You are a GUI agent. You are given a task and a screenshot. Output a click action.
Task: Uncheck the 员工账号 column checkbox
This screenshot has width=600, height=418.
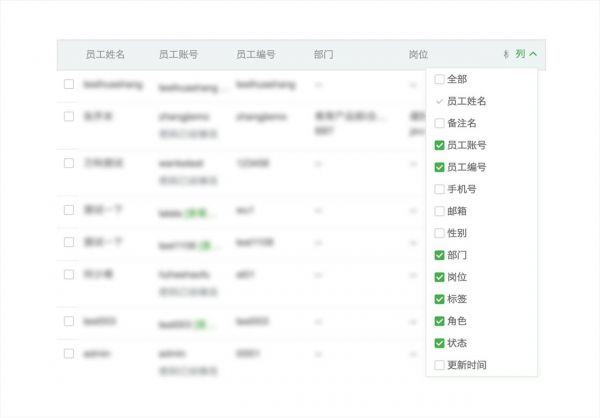pos(440,145)
